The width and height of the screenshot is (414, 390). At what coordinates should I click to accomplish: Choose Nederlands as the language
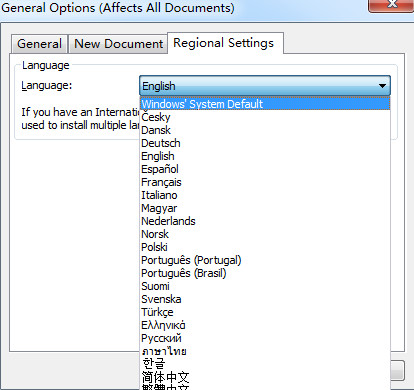coord(265,221)
